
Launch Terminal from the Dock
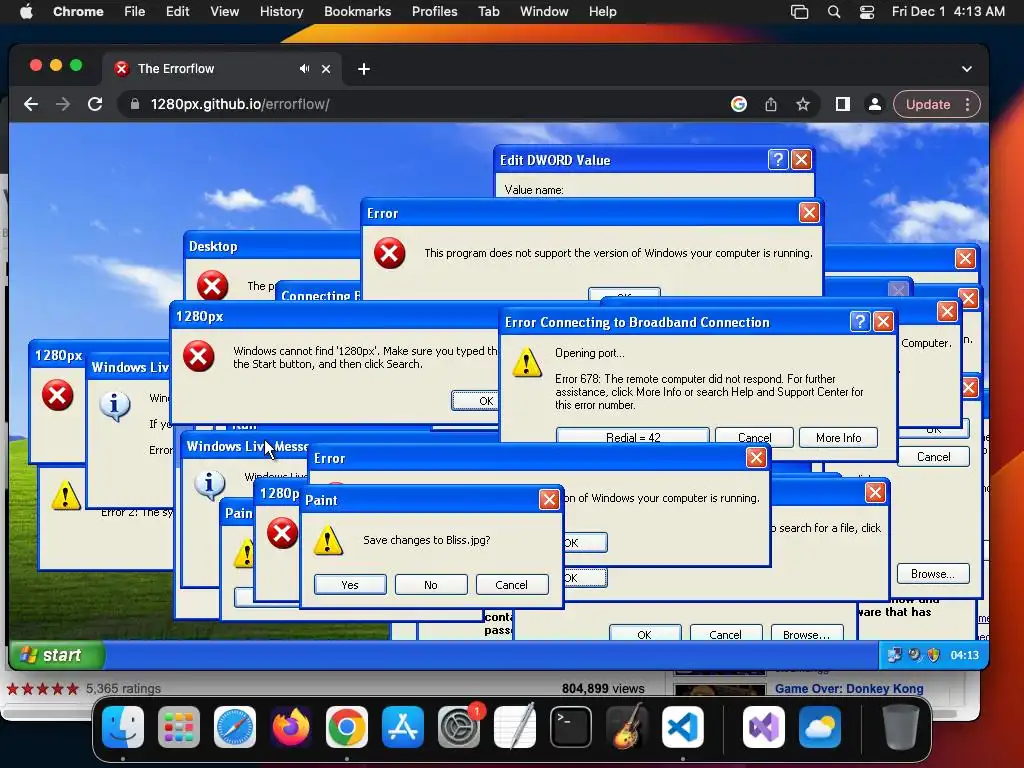pyautogui.click(x=571, y=727)
